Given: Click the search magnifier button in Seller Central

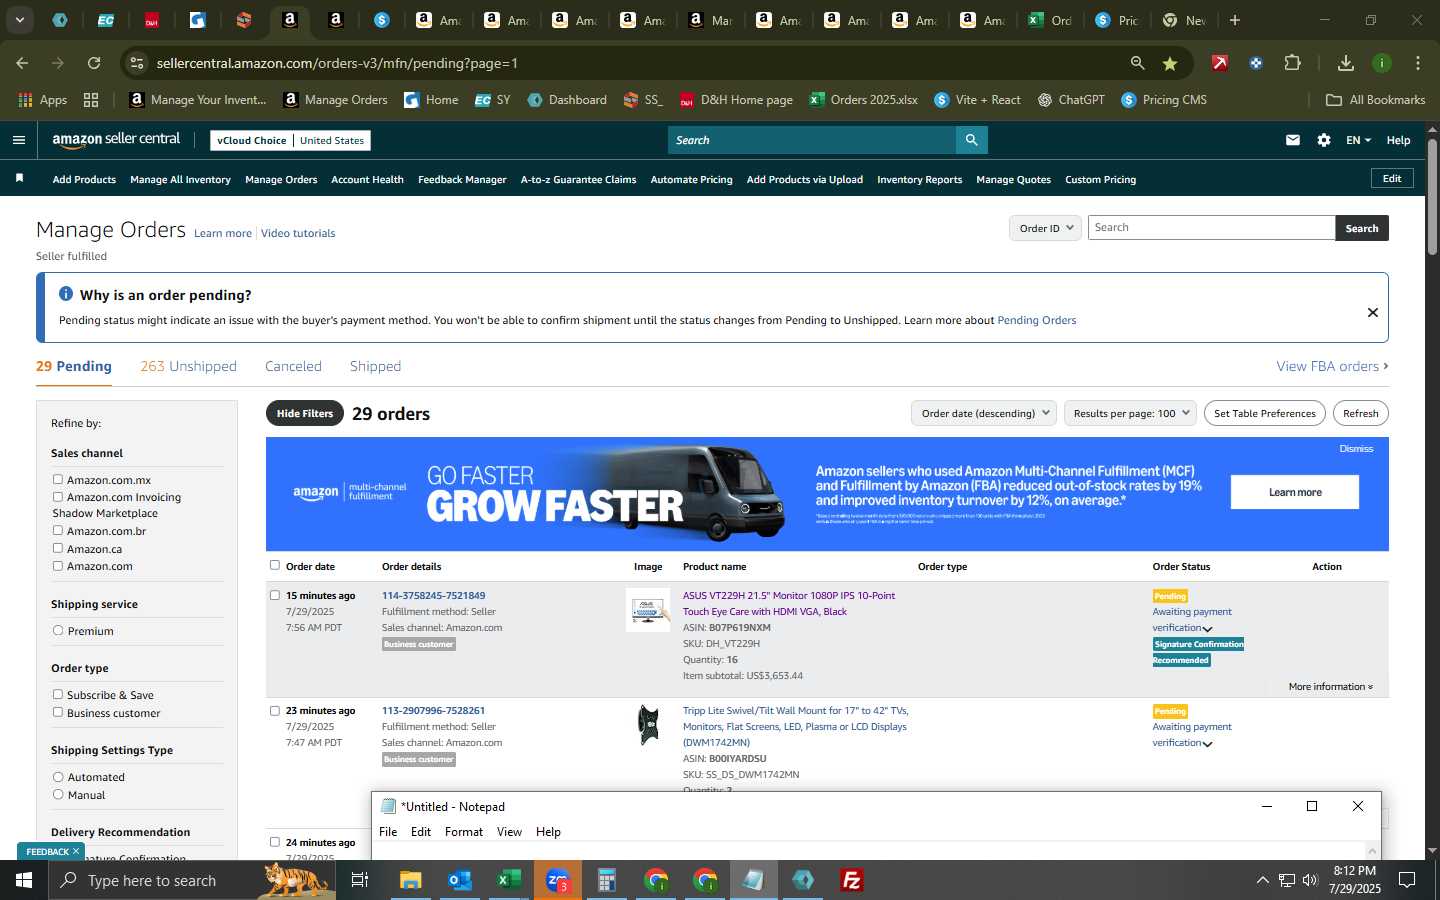Looking at the screenshot, I should coord(971,140).
